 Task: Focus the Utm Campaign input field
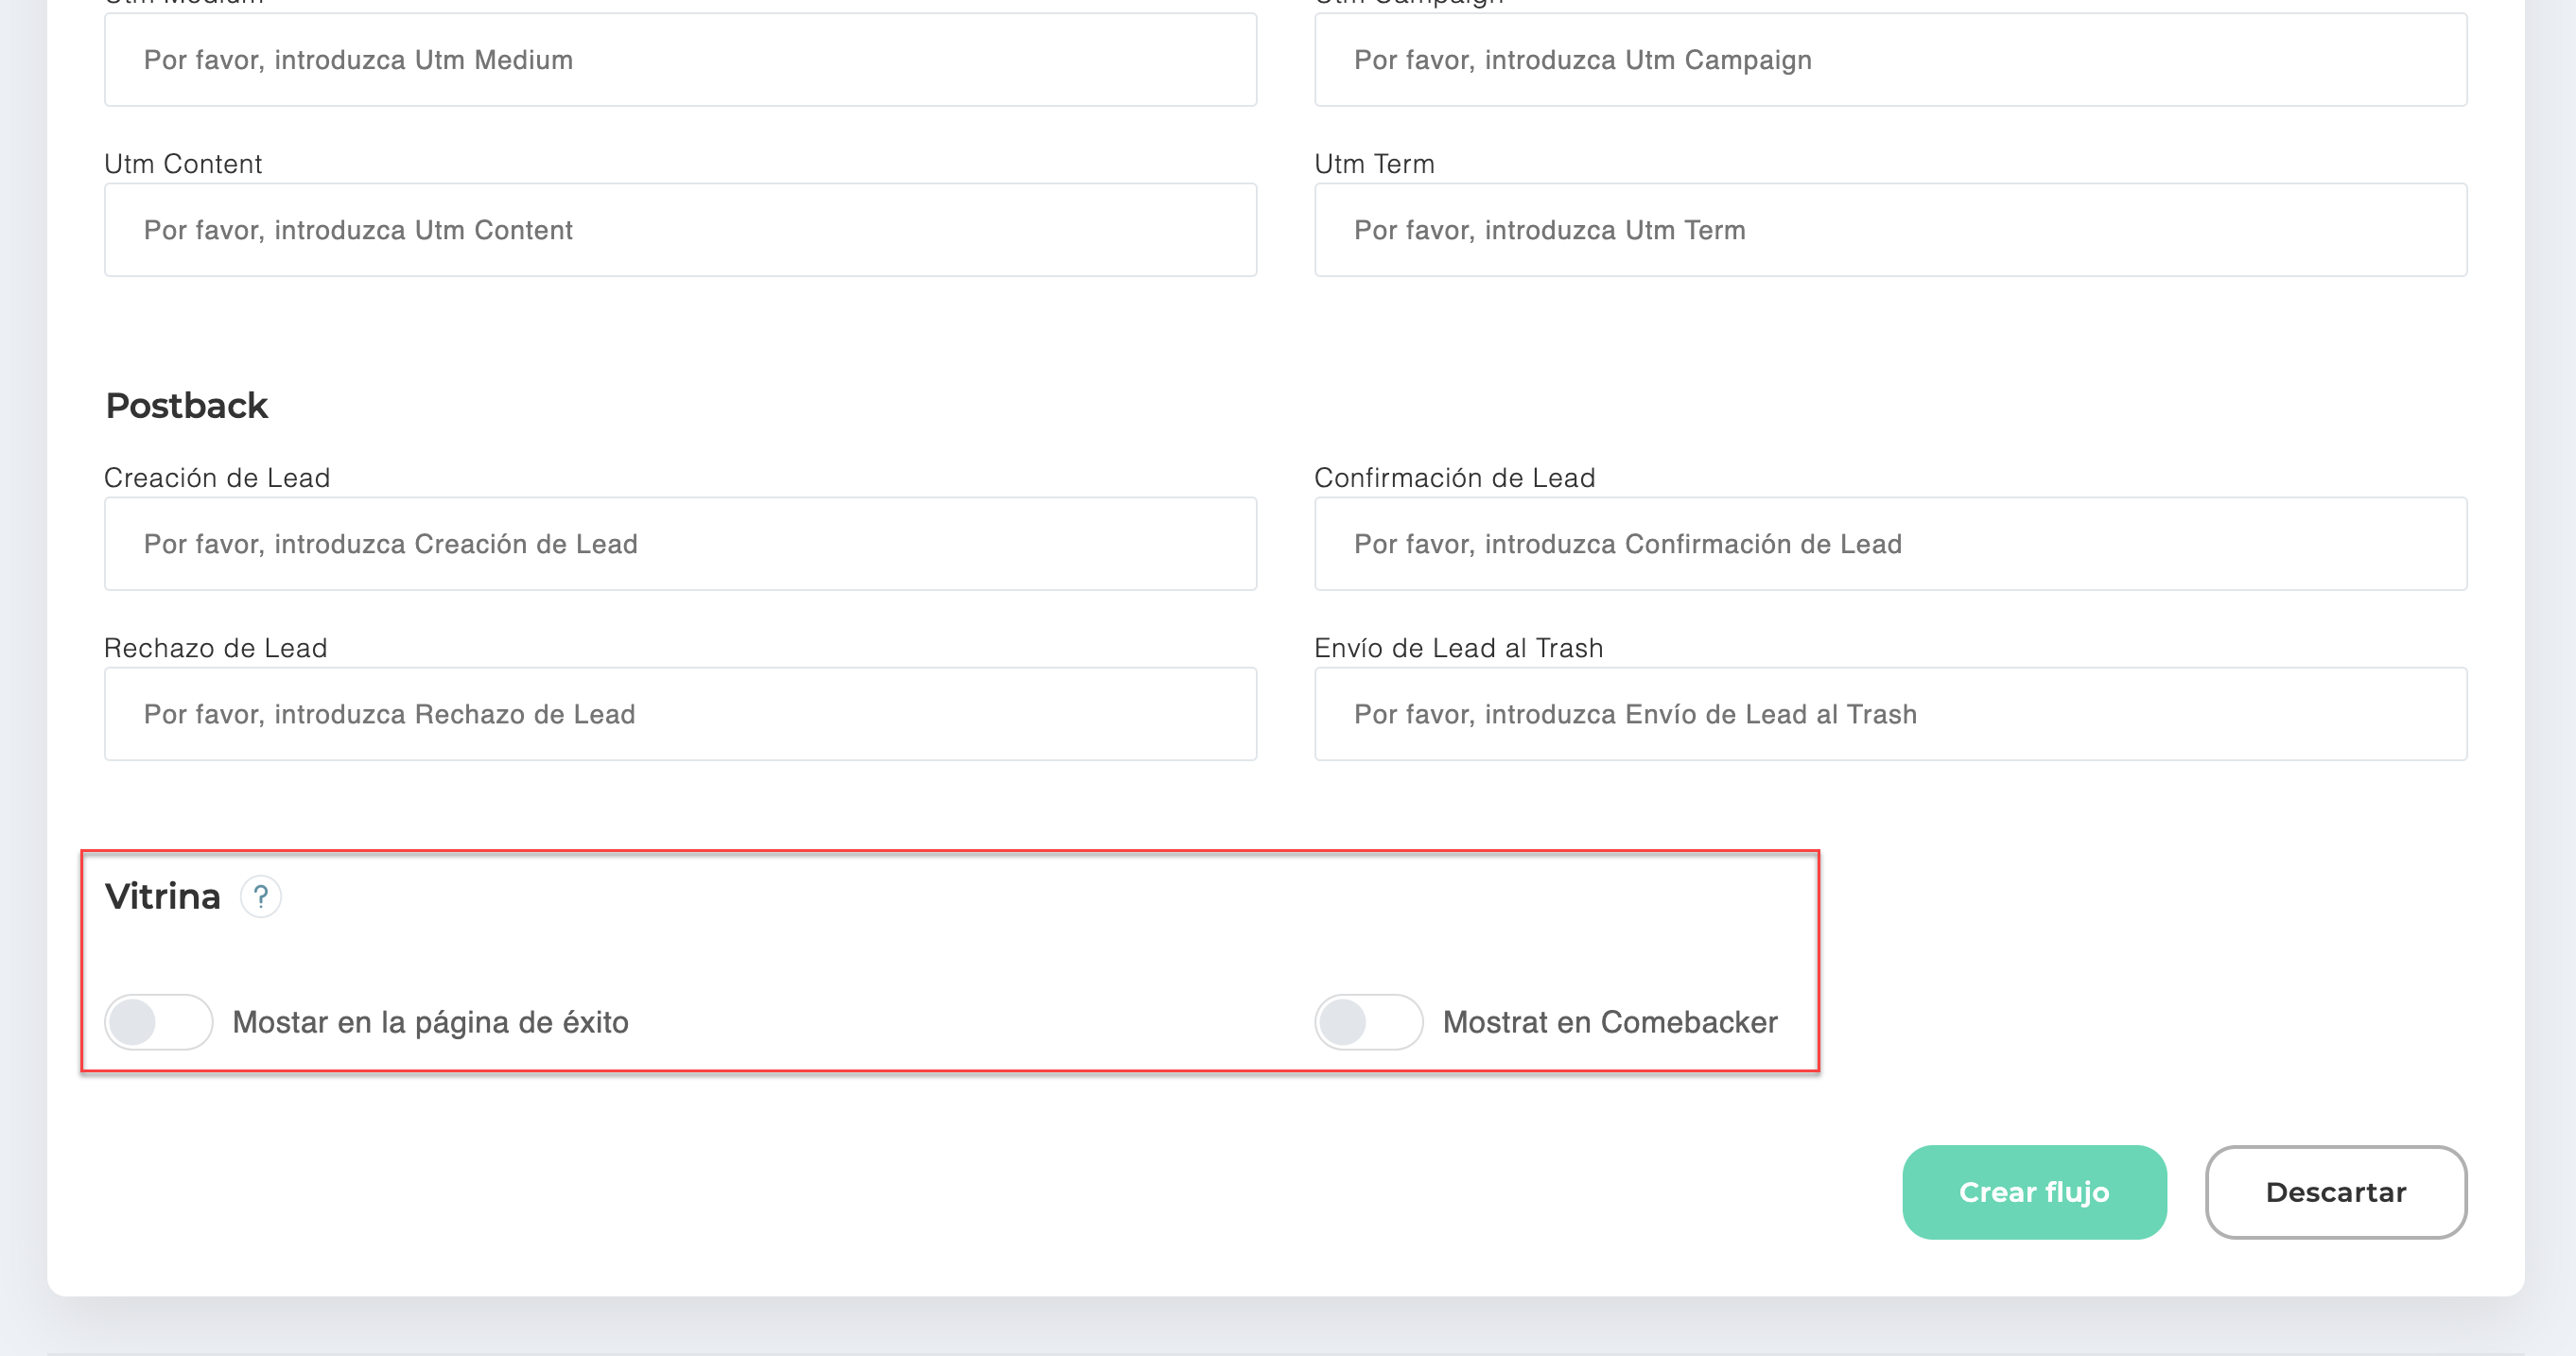click(1890, 60)
